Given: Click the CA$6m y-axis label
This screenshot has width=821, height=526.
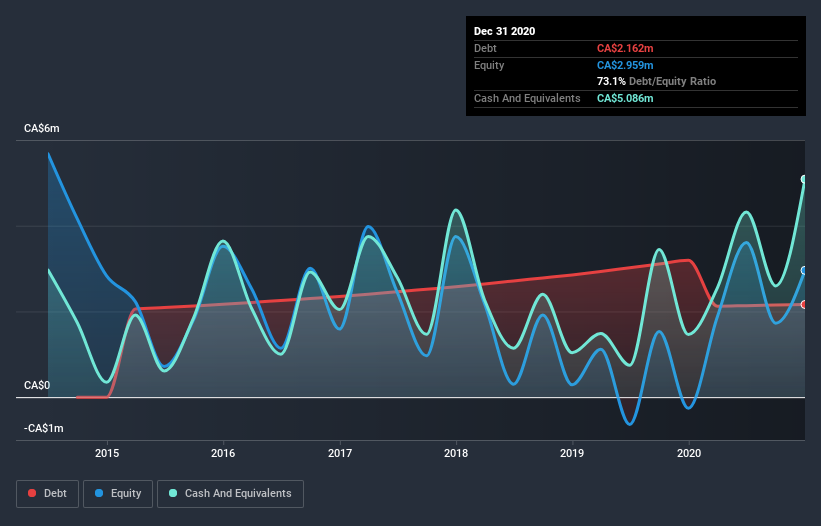Looking at the screenshot, I should pos(42,128).
